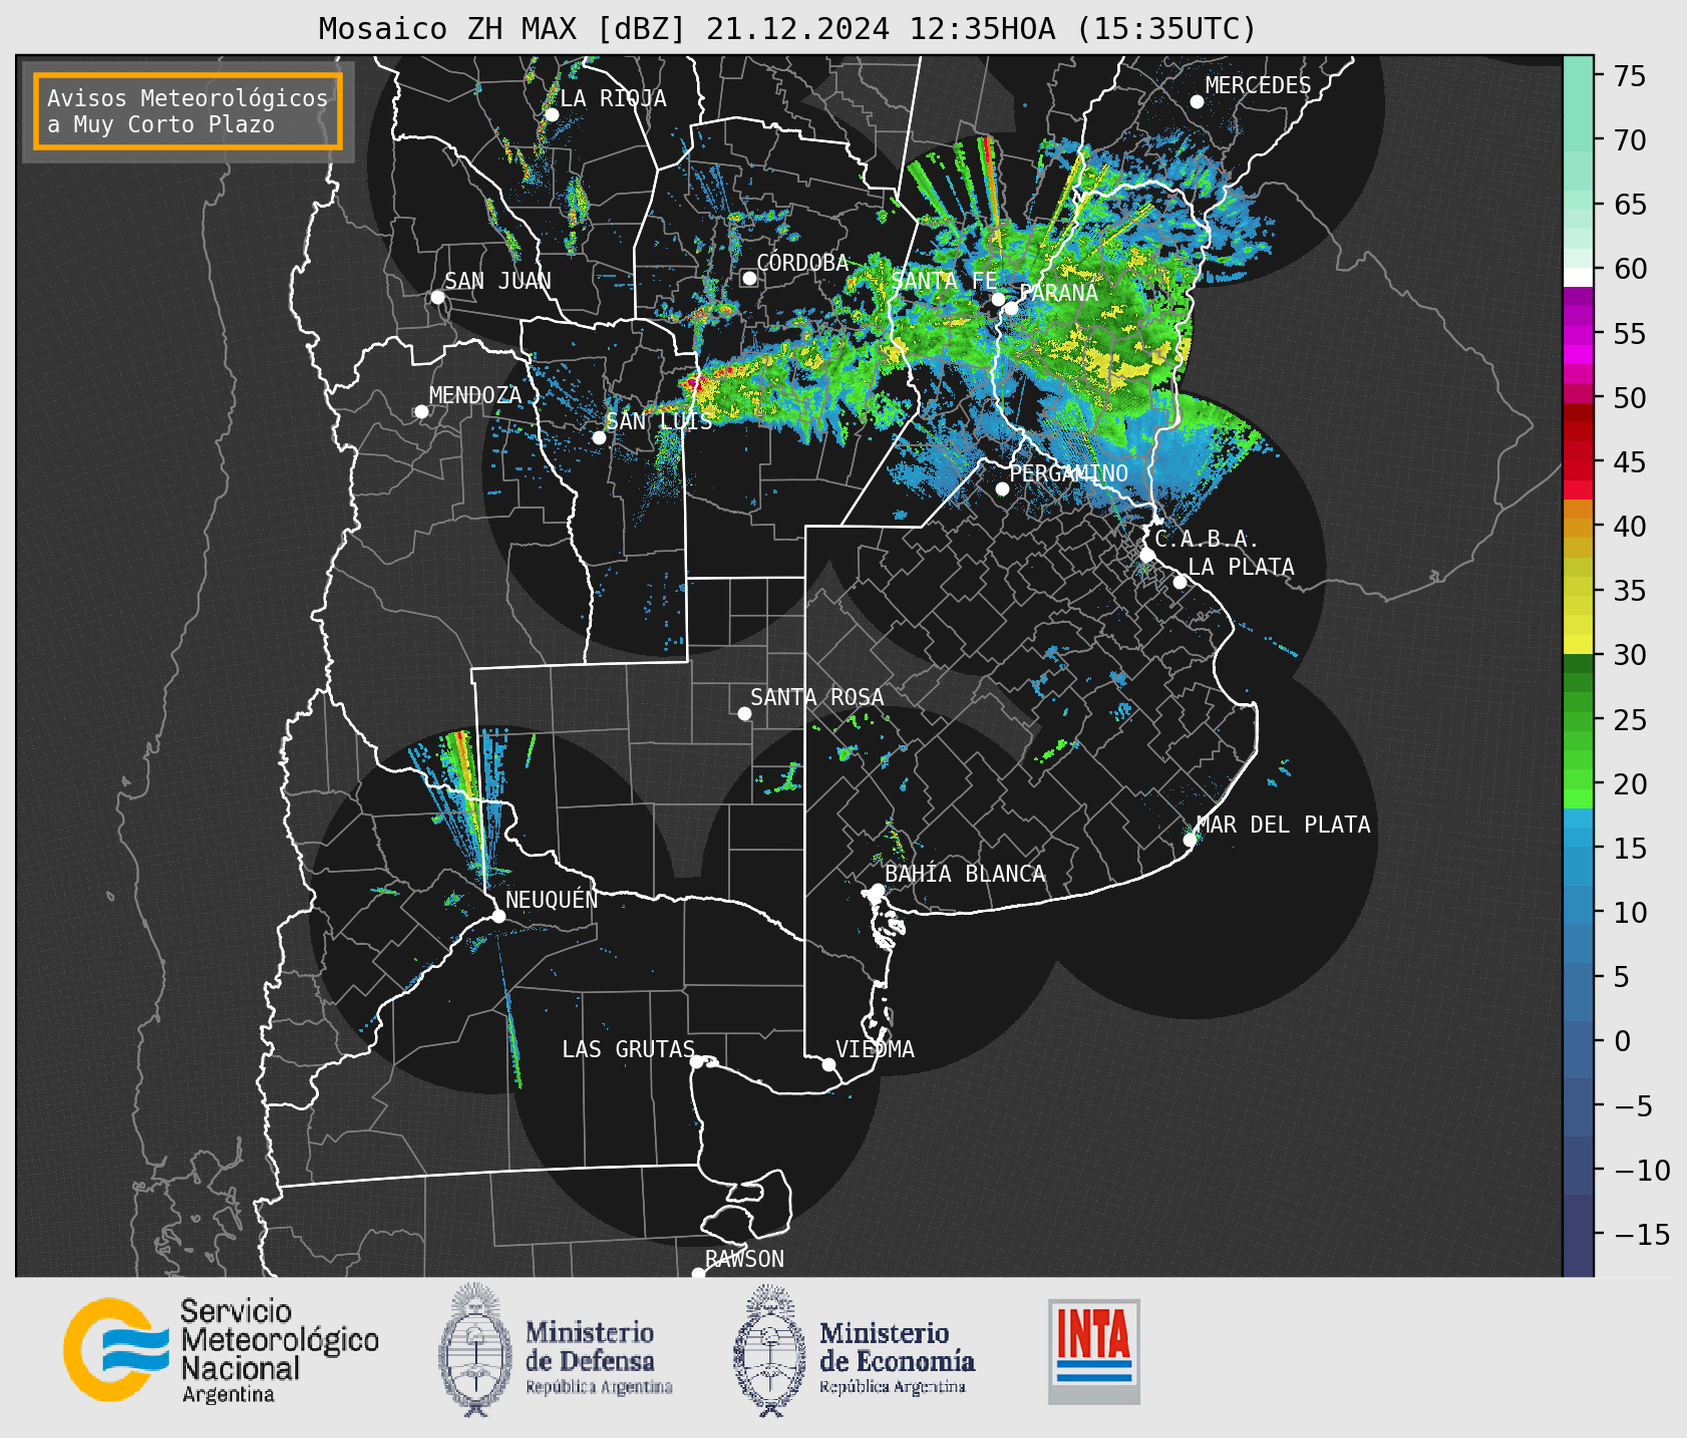Click the Avisos Meteorológicos a Muy Corto Plazo box

coord(188,111)
